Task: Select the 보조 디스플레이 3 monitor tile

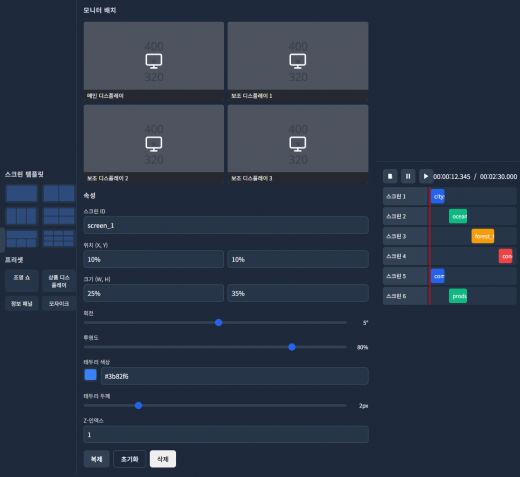Action: click(298, 144)
